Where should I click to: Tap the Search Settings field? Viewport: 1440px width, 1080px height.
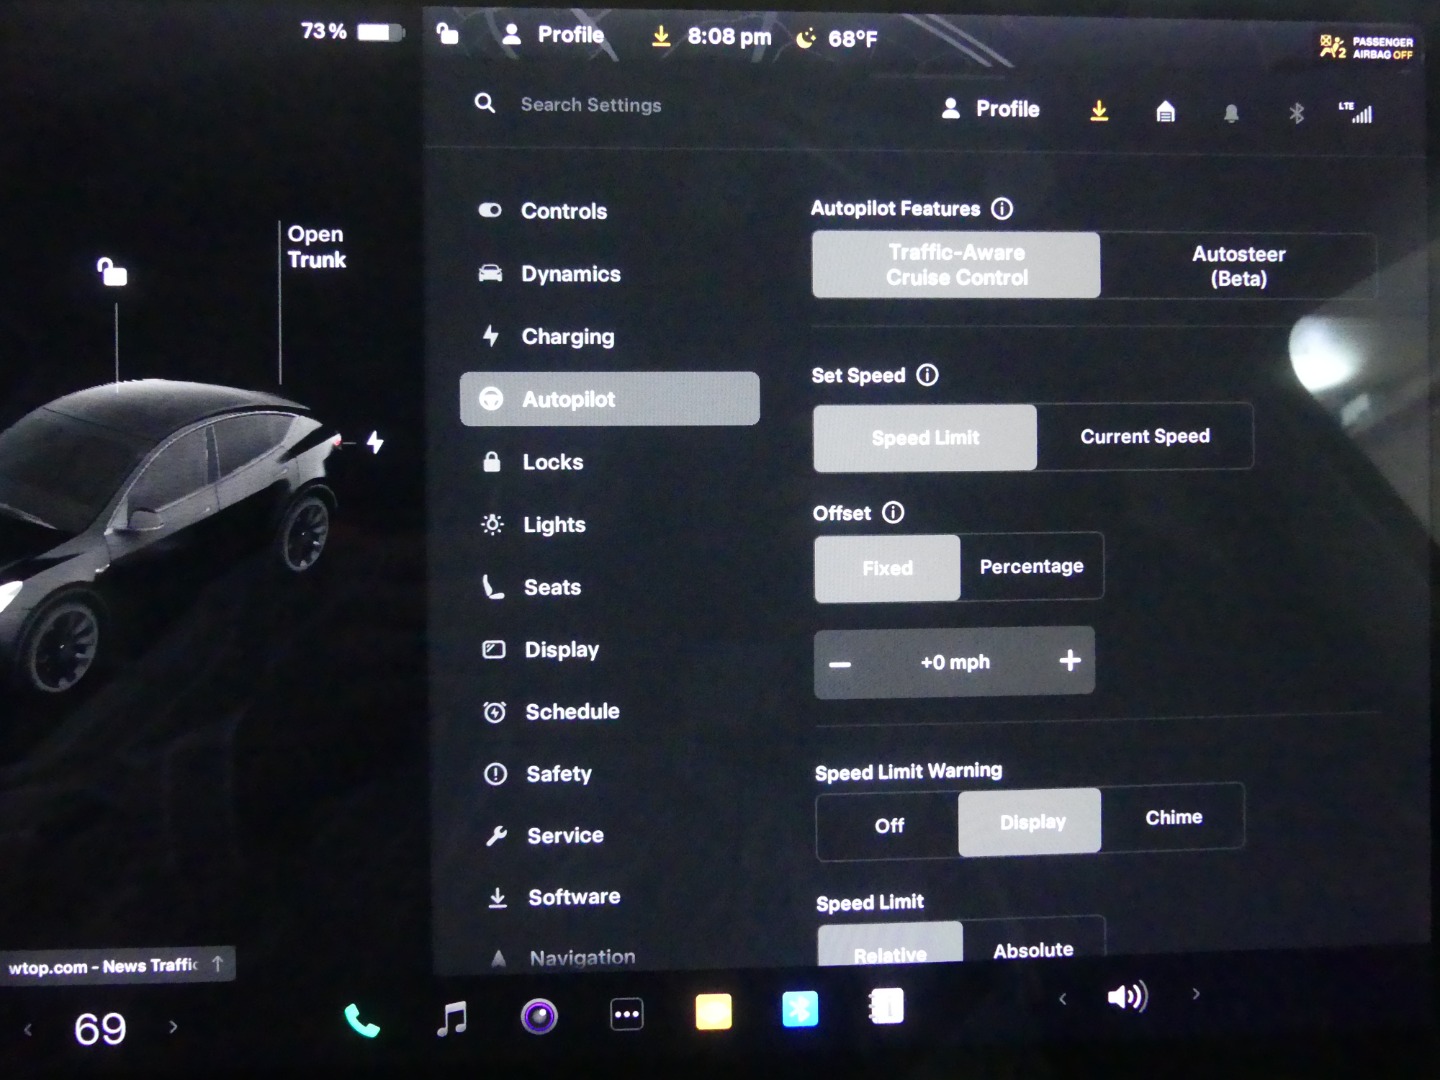591,105
